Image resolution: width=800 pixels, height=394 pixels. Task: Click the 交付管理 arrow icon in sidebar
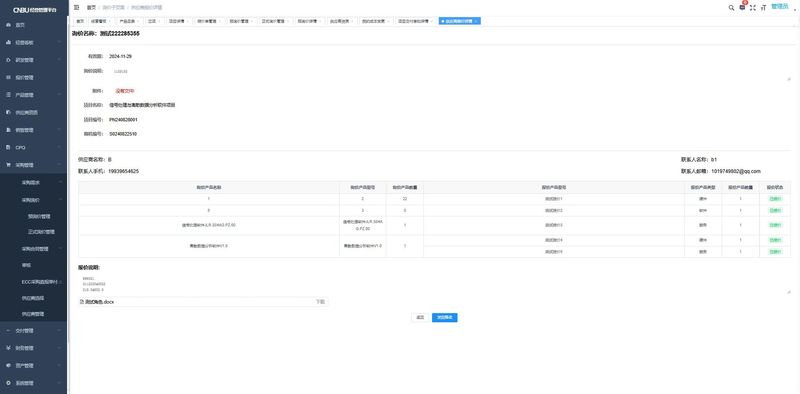(x=8, y=331)
